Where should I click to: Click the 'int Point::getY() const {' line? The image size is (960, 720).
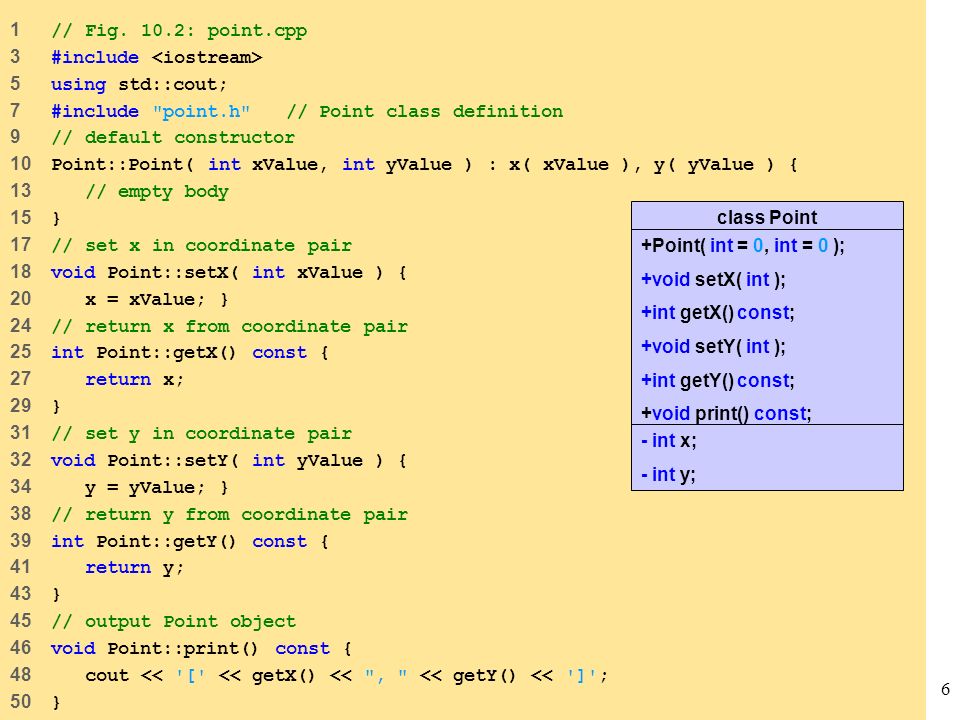pyautogui.click(x=190, y=541)
